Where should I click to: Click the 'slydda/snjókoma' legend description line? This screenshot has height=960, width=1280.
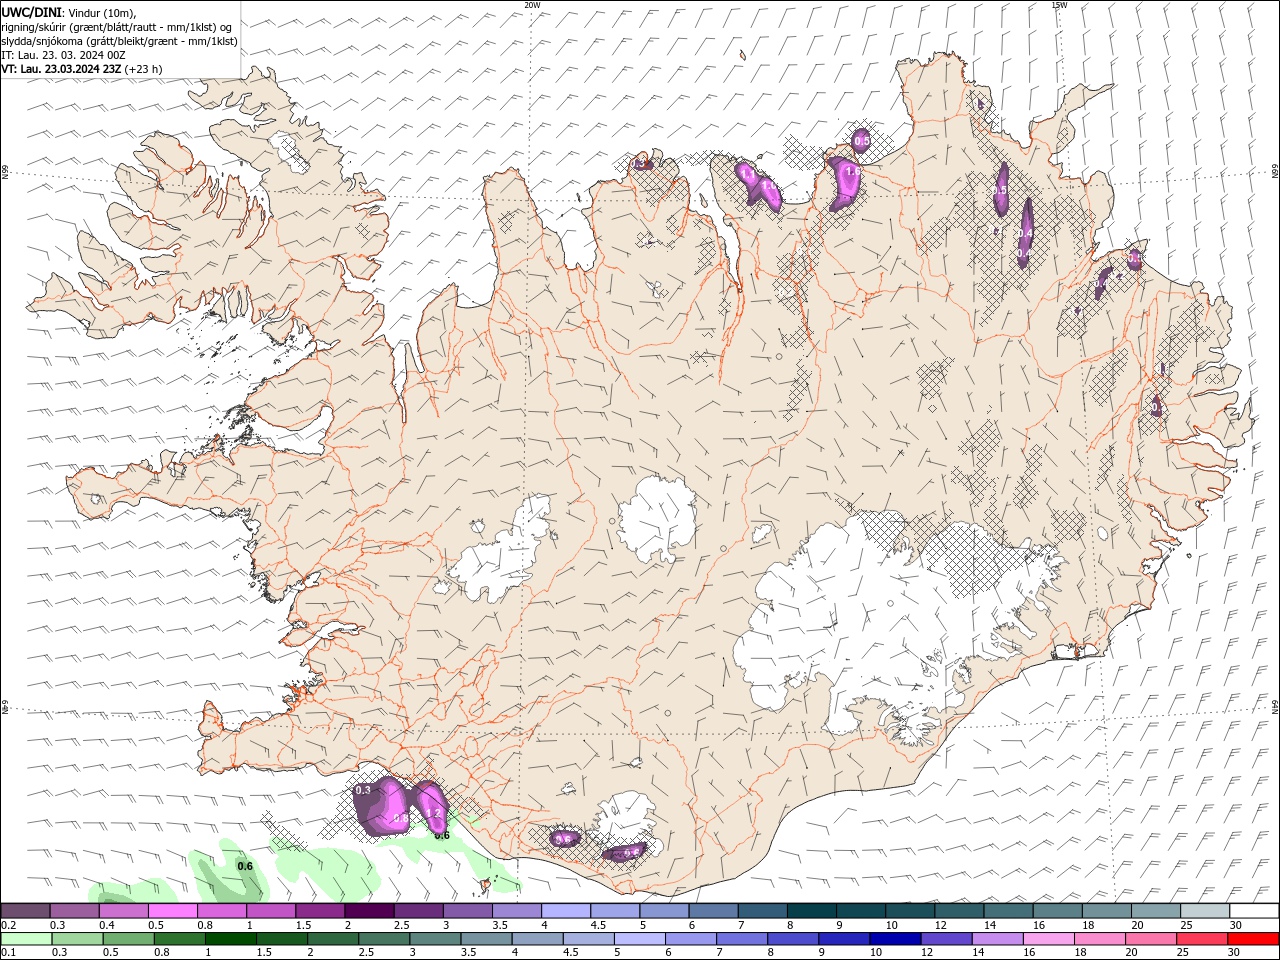point(119,41)
